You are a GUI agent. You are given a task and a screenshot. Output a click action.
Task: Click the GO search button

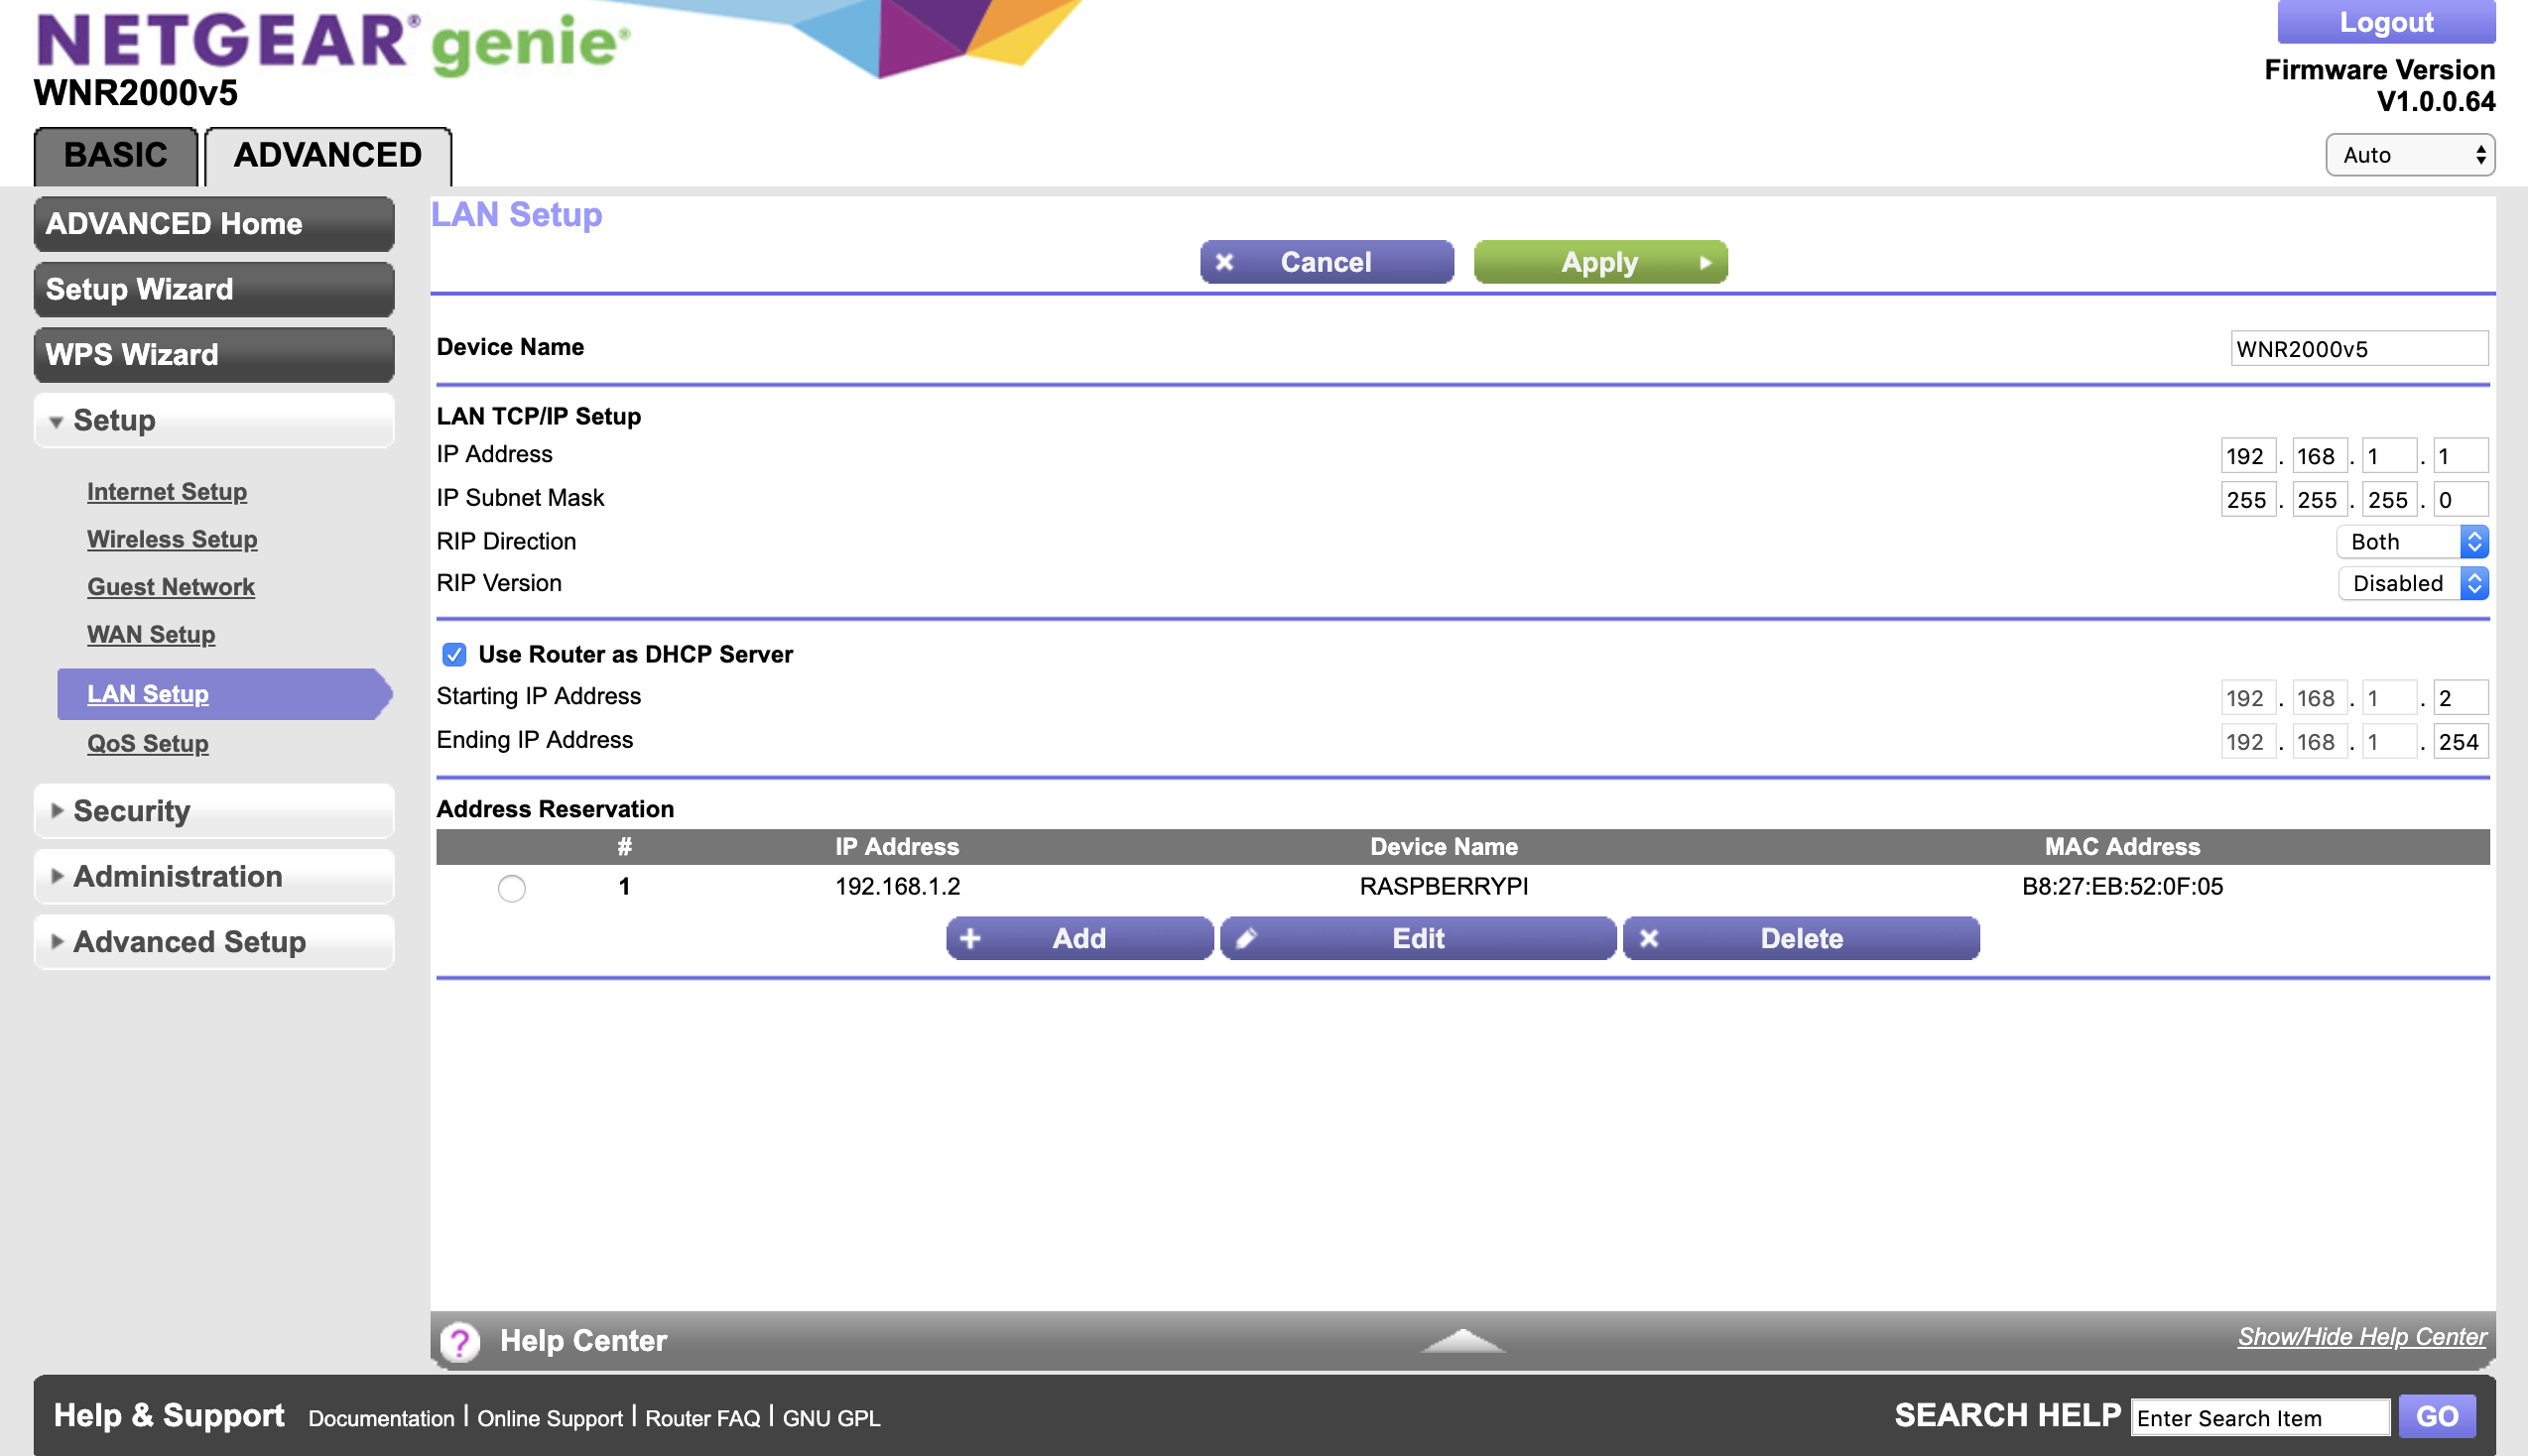click(x=2437, y=1416)
